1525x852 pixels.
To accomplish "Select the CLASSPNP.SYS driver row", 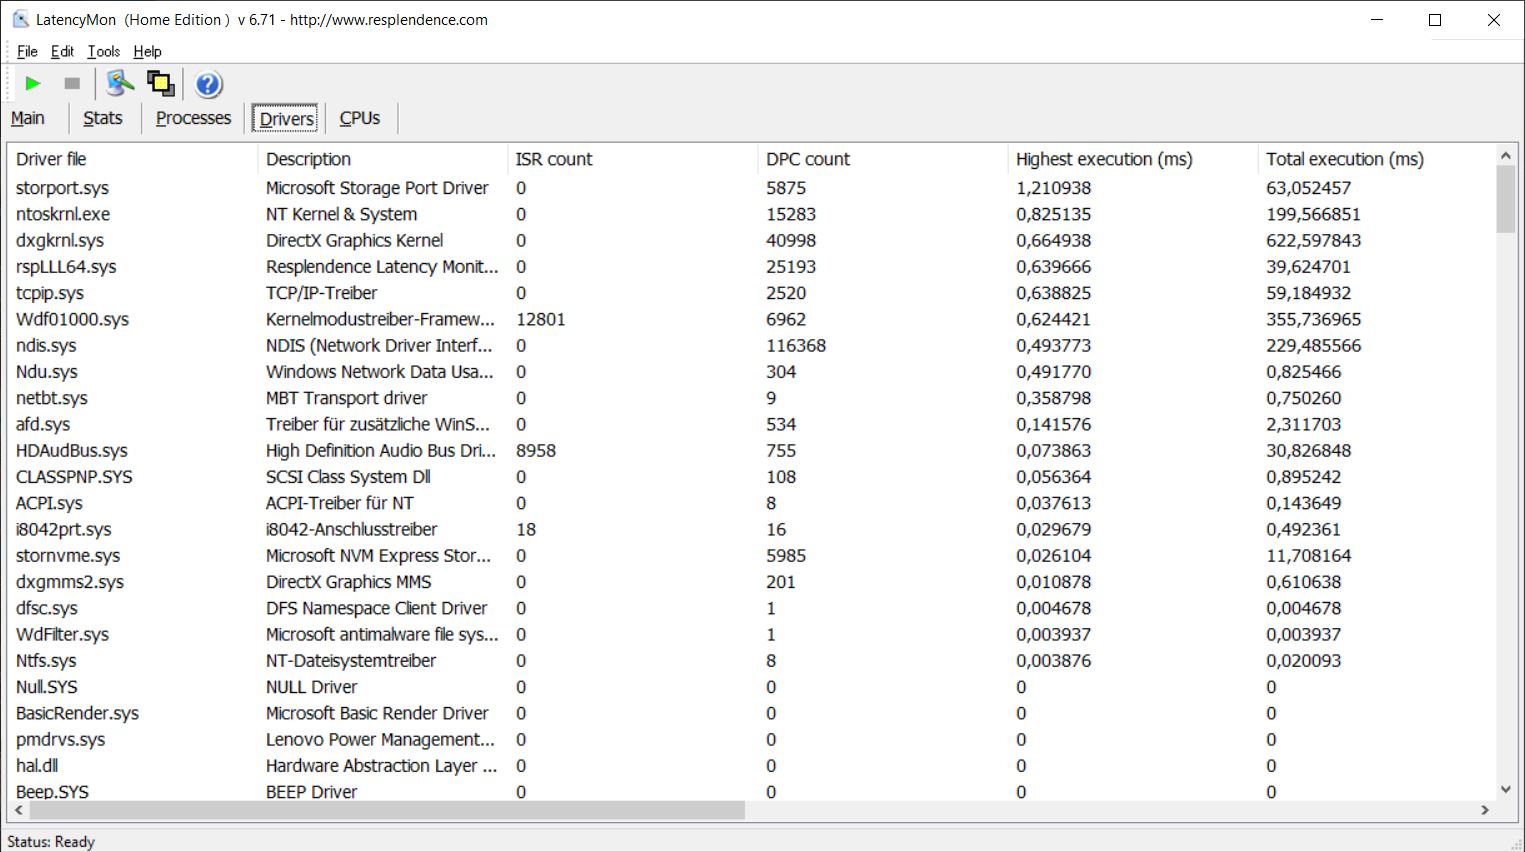I will 750,477.
